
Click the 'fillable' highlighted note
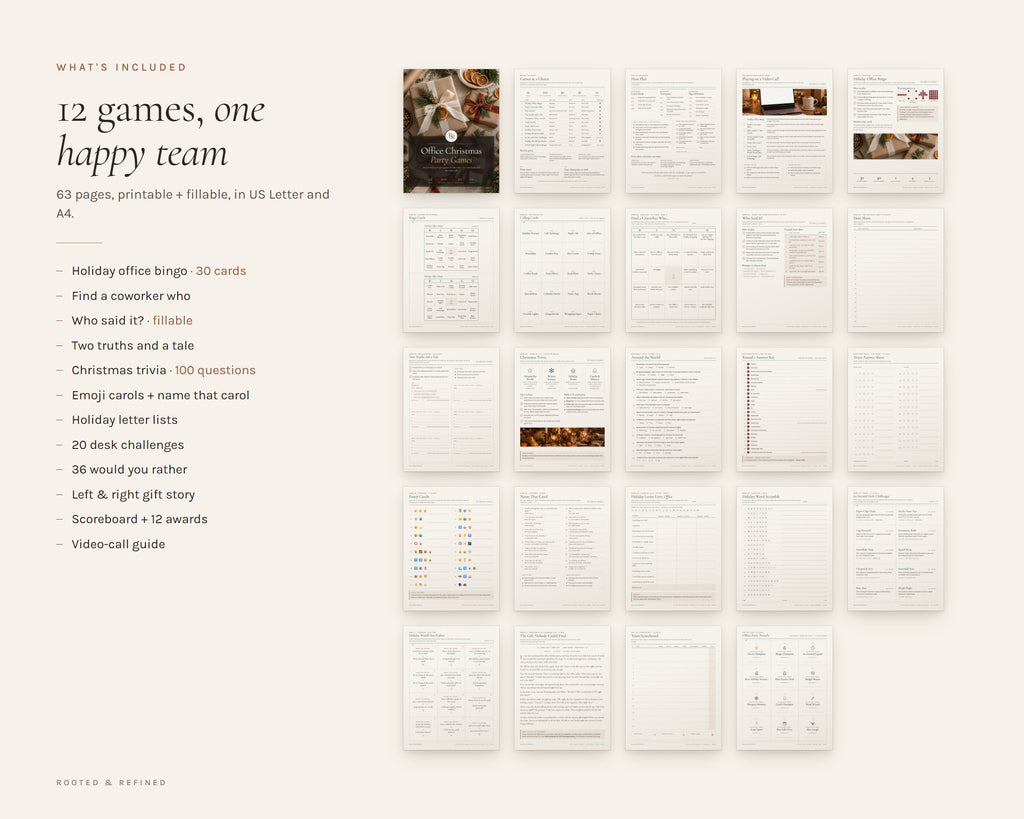click(172, 321)
